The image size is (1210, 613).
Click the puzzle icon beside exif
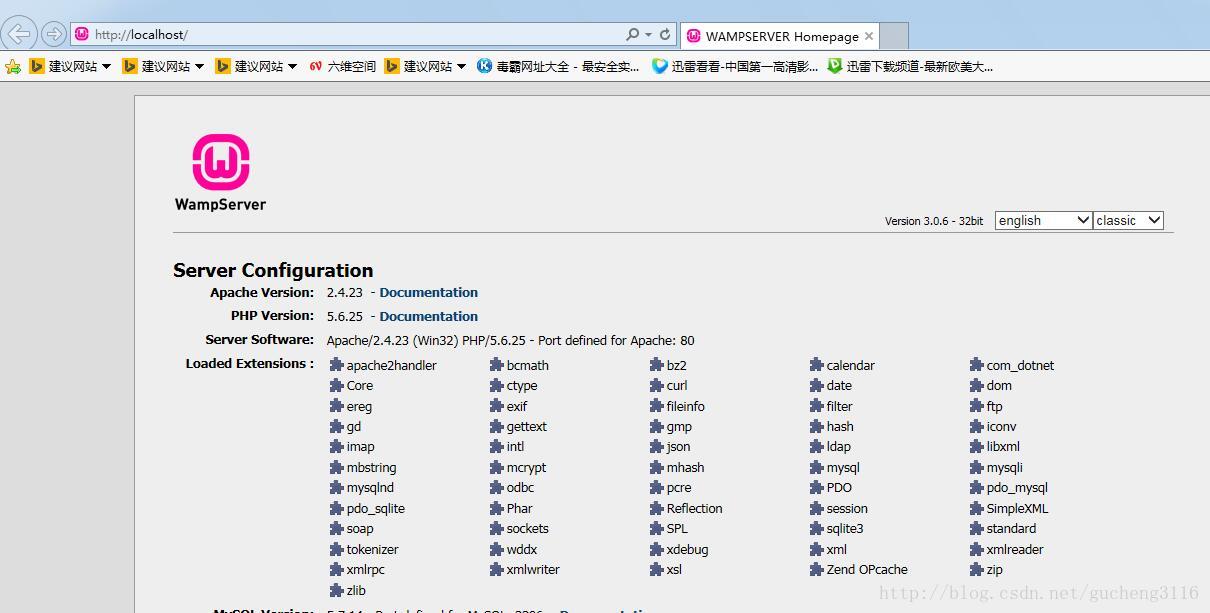click(497, 406)
